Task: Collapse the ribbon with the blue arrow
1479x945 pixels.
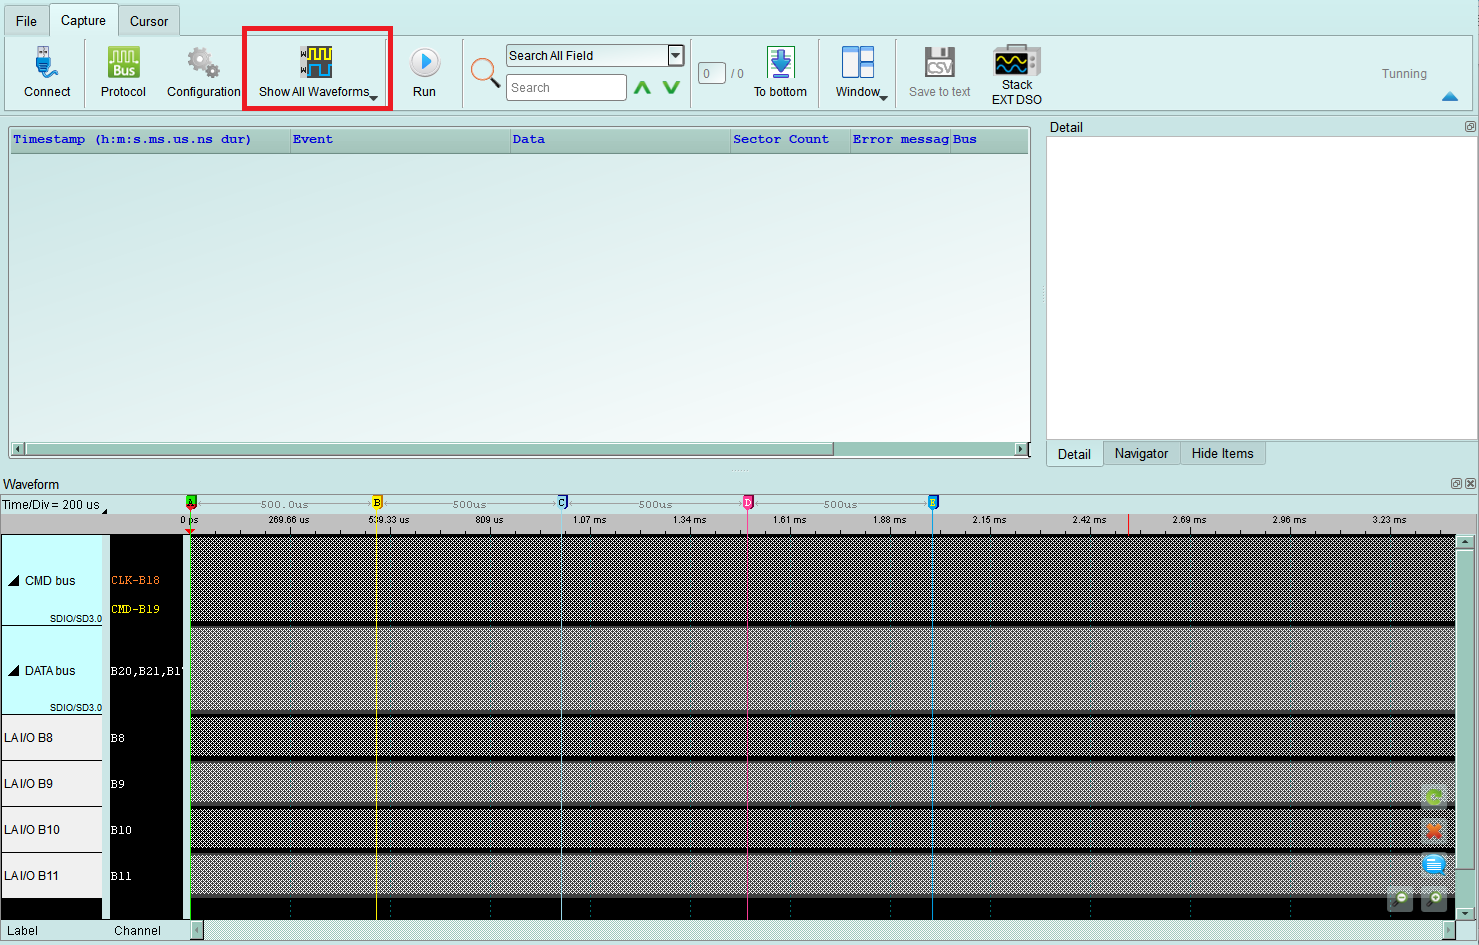Action: 1450,97
